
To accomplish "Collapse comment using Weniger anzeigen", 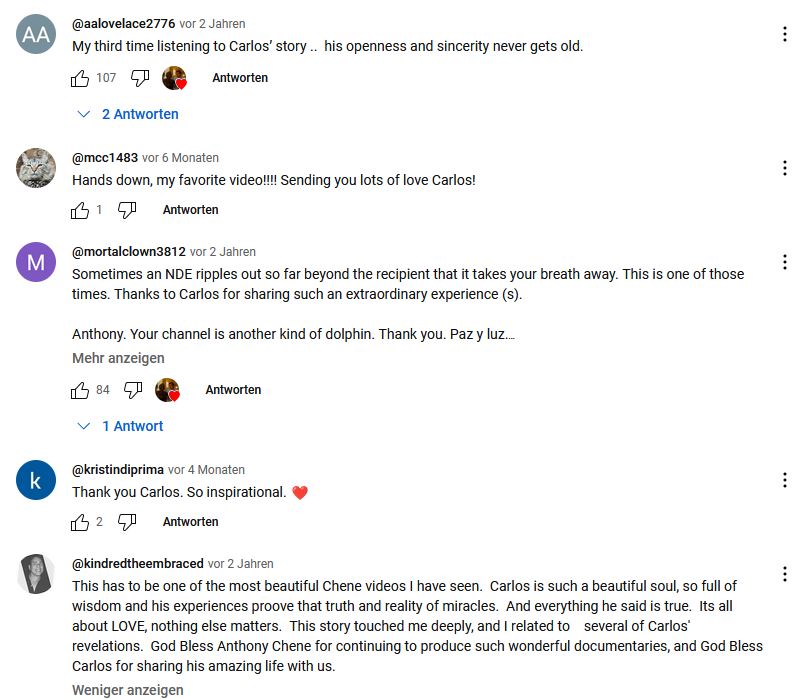I will (x=127, y=690).
